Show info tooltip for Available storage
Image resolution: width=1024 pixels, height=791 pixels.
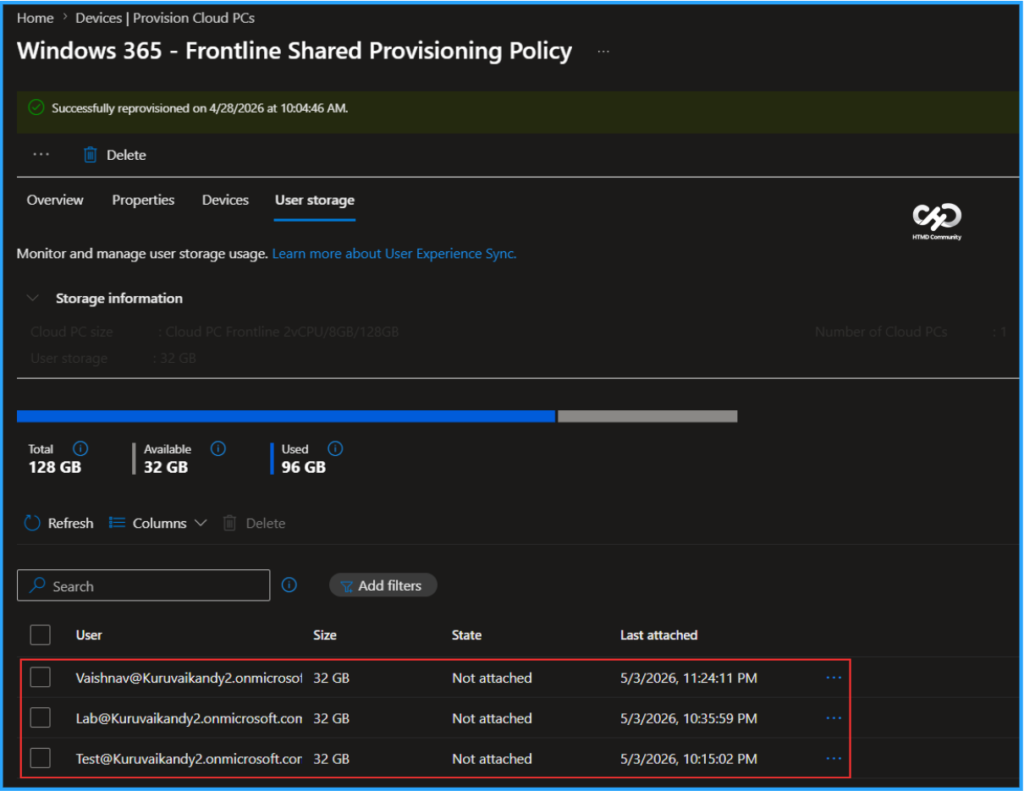coord(218,449)
